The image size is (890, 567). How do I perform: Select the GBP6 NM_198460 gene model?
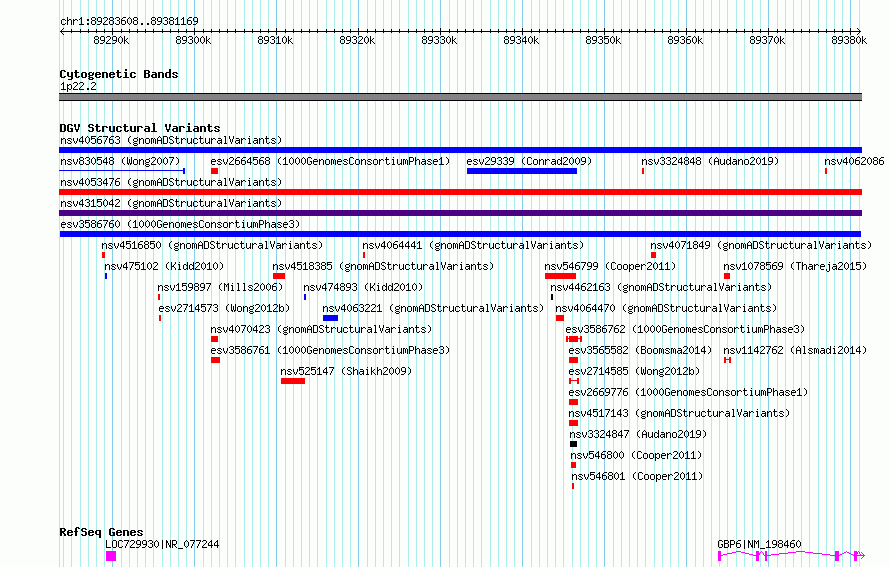791,556
